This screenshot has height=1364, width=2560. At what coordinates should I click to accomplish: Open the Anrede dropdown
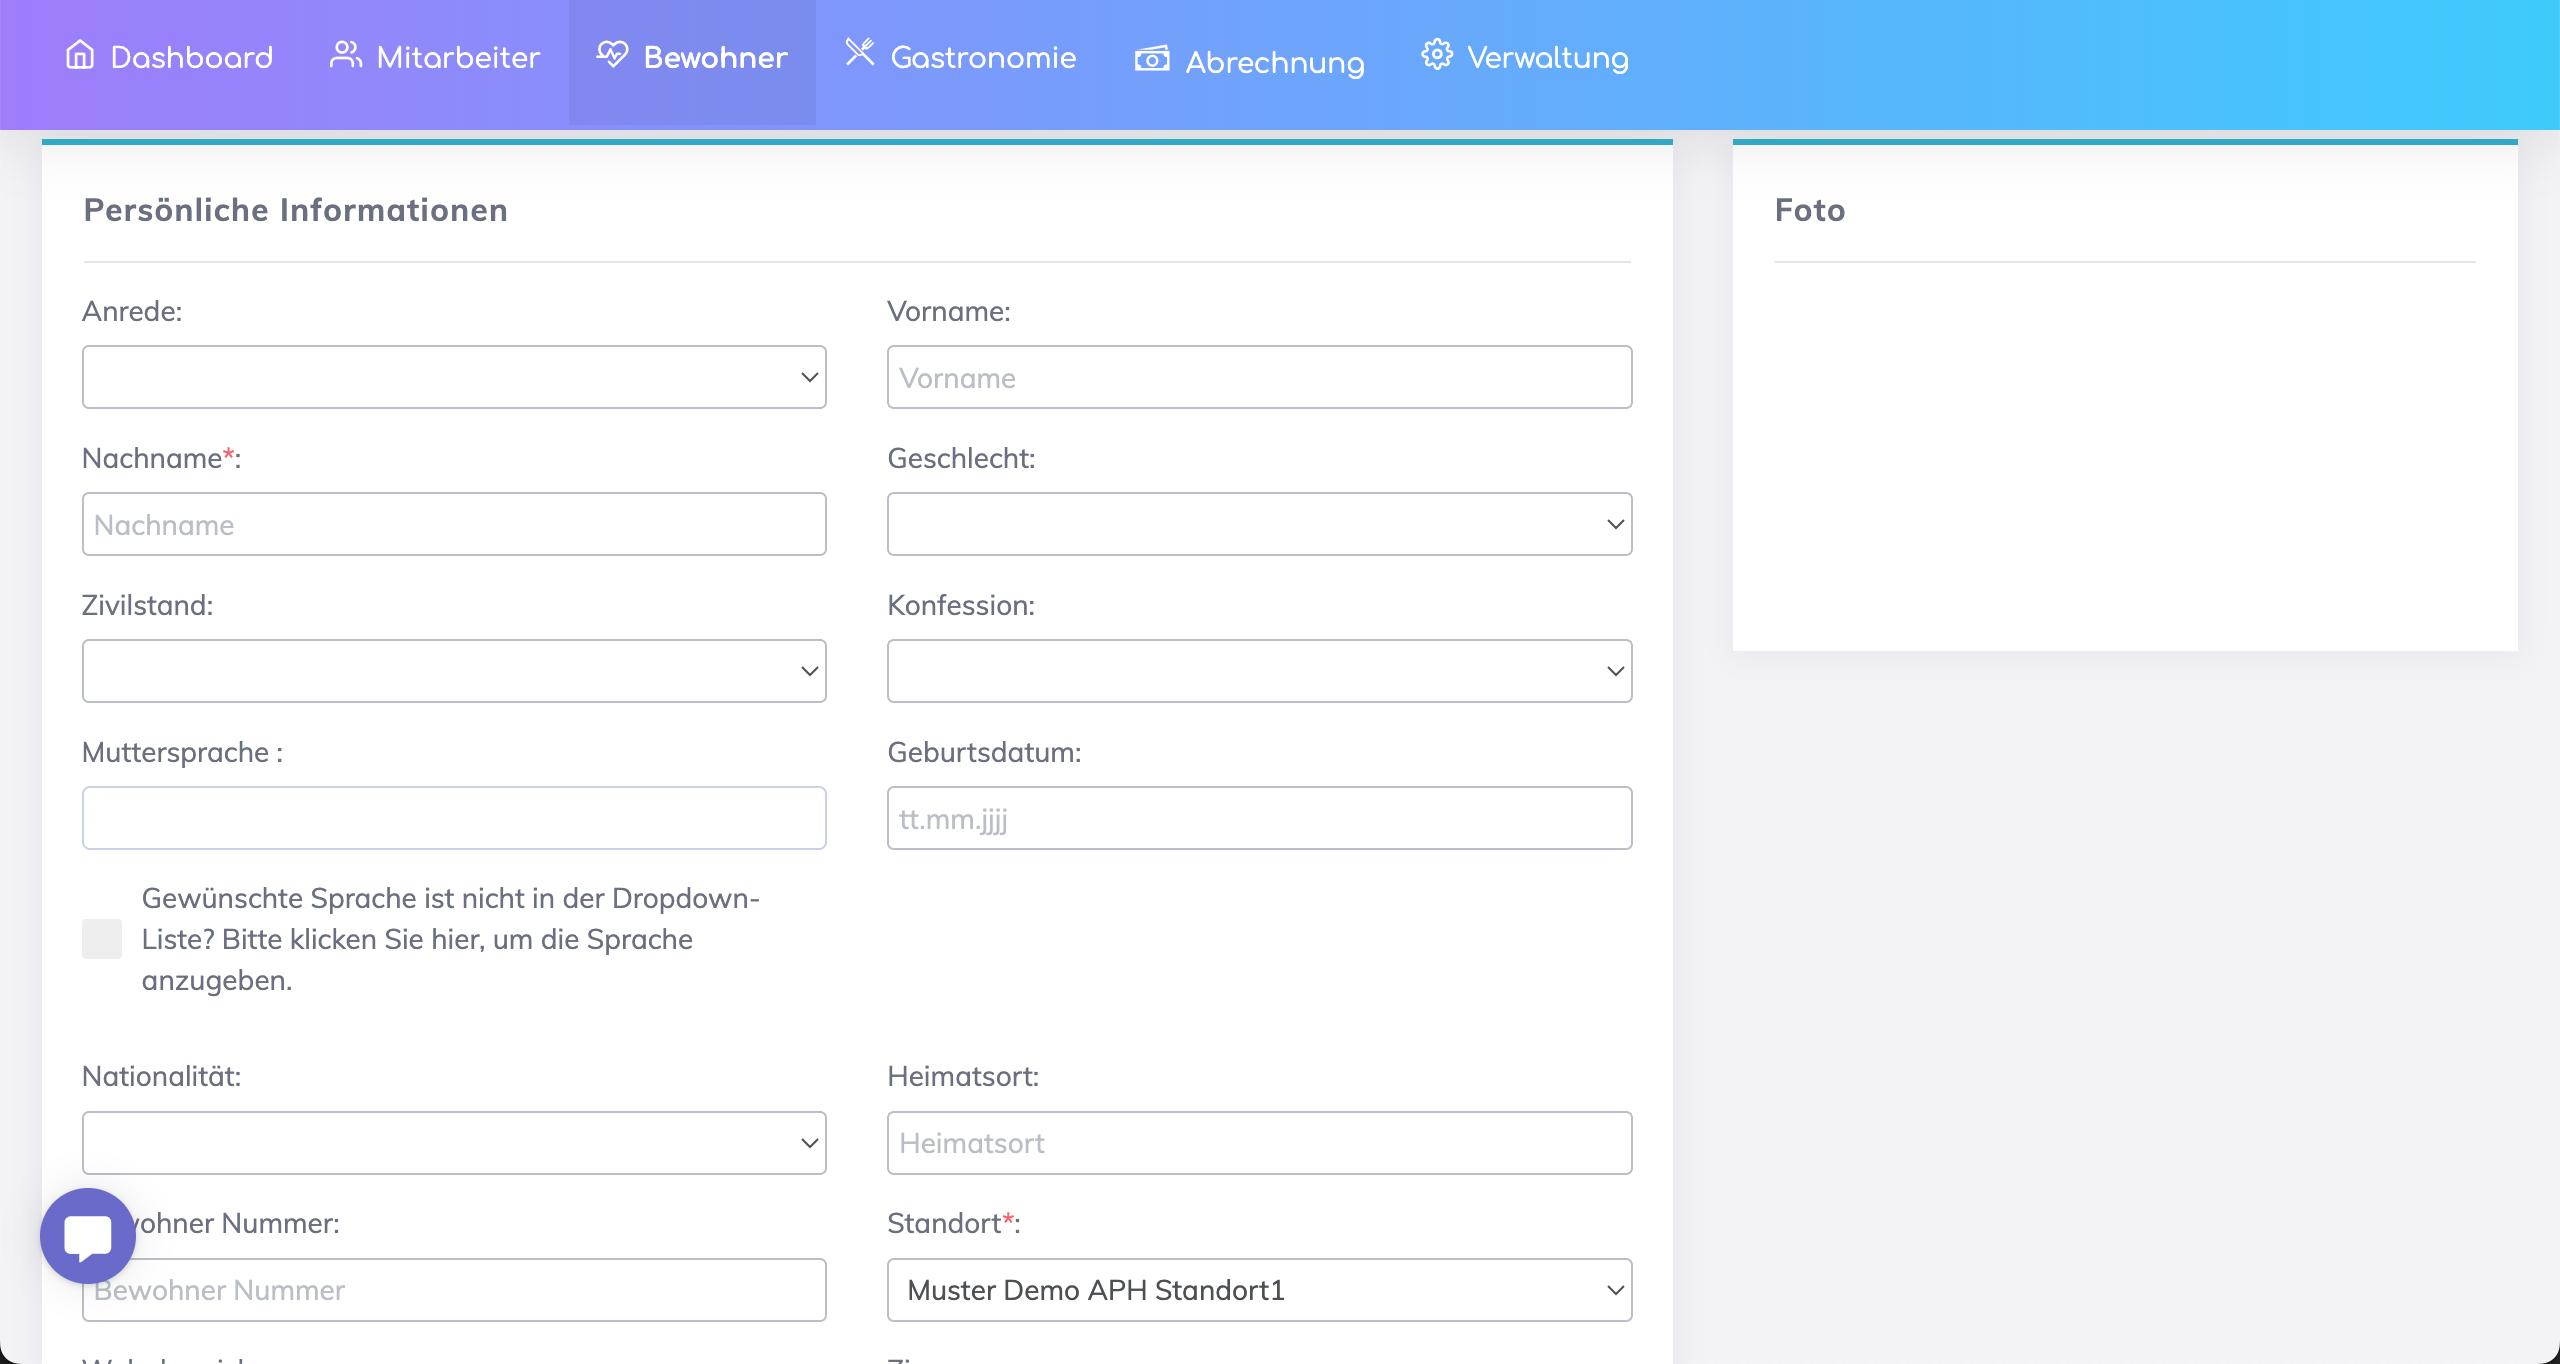click(454, 377)
